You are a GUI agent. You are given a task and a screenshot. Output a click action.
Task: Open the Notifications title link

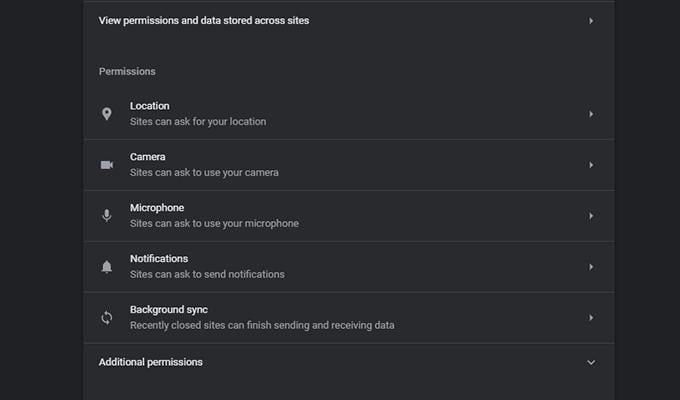[159, 259]
